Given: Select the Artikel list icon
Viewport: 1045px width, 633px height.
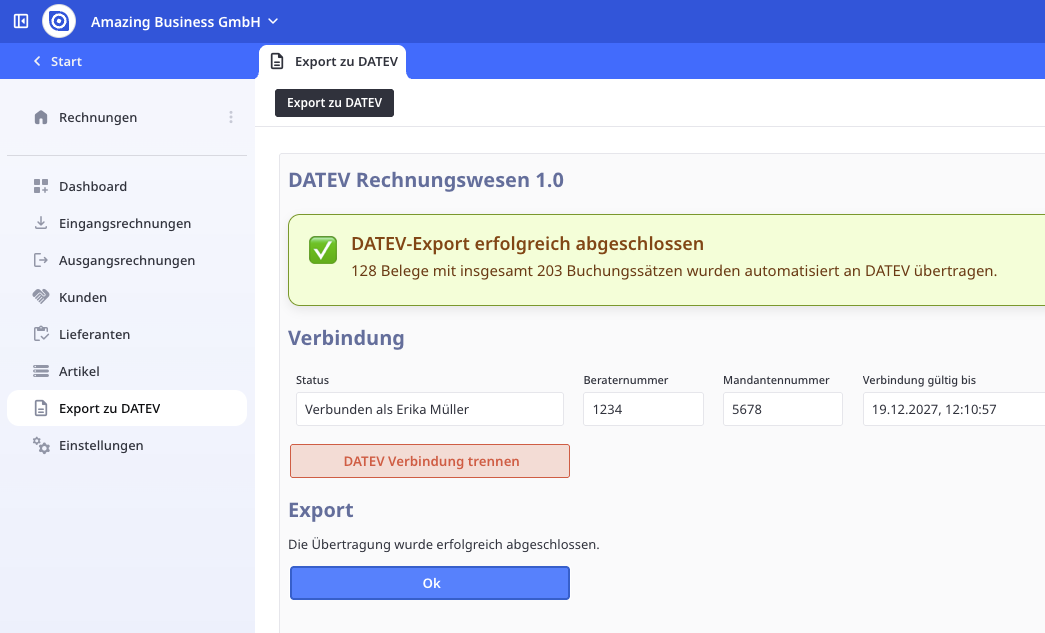Looking at the screenshot, I should pos(41,370).
